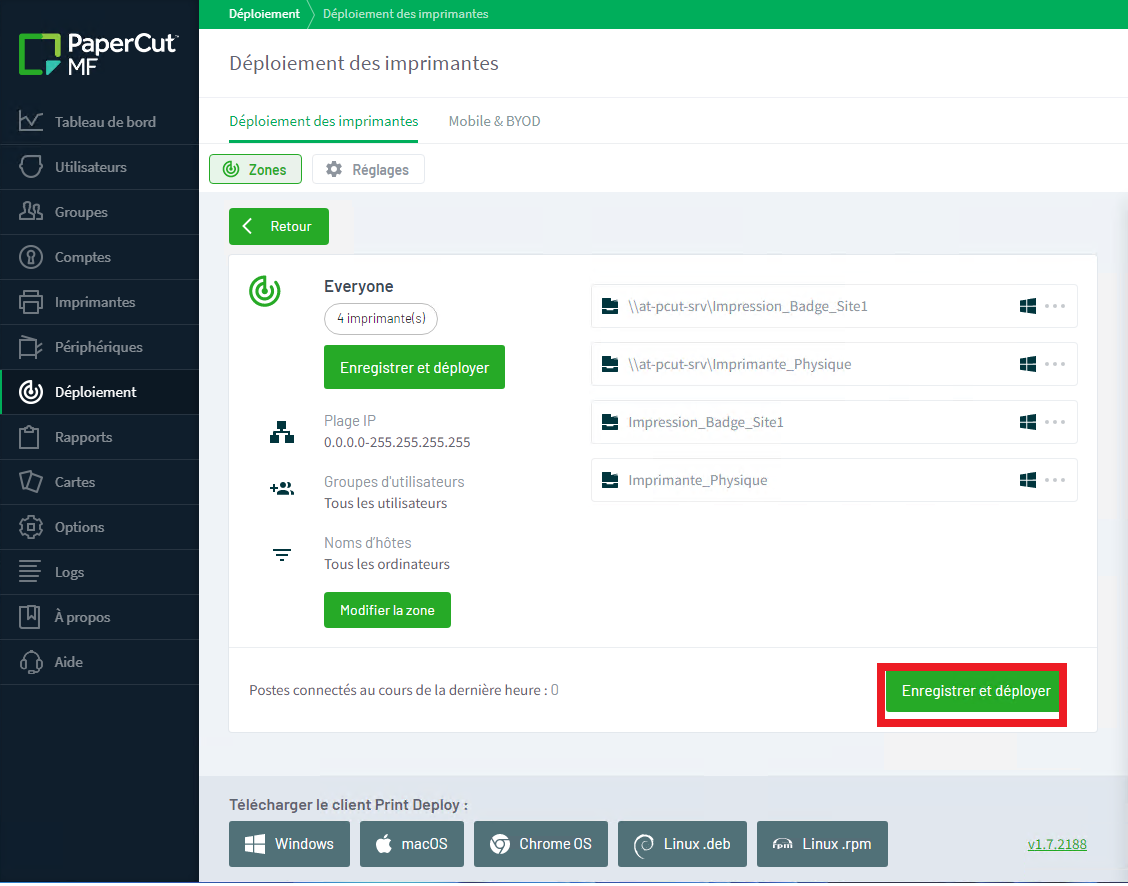Click the Noms d'hôtes icon

click(x=282, y=553)
